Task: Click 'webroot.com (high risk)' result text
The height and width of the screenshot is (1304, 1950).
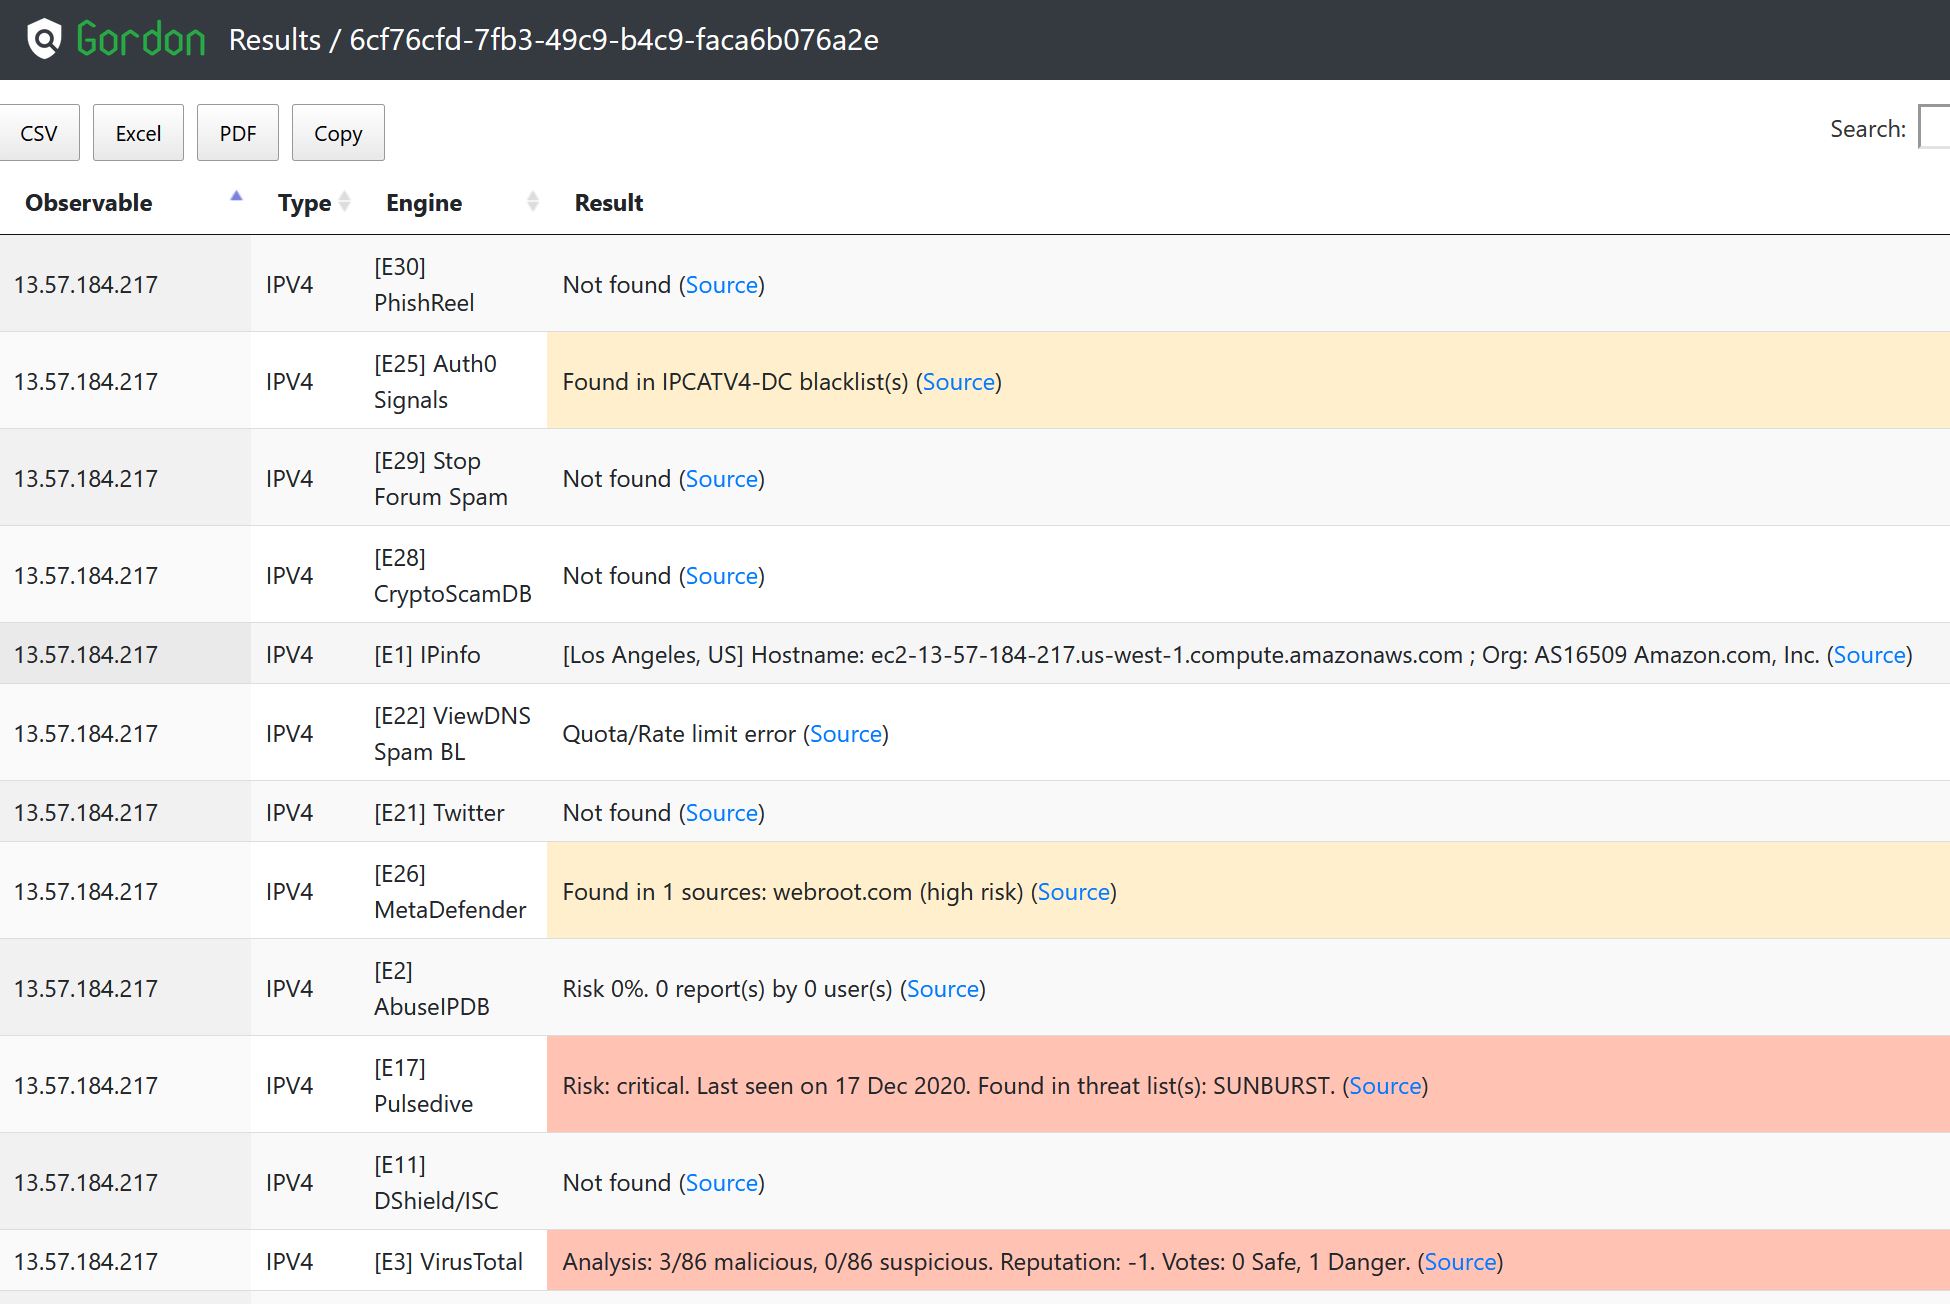Action: pos(899,892)
